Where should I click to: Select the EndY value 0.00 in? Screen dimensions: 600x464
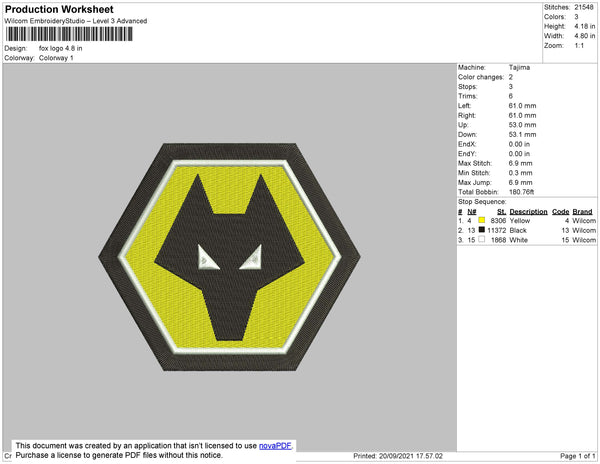pos(519,154)
